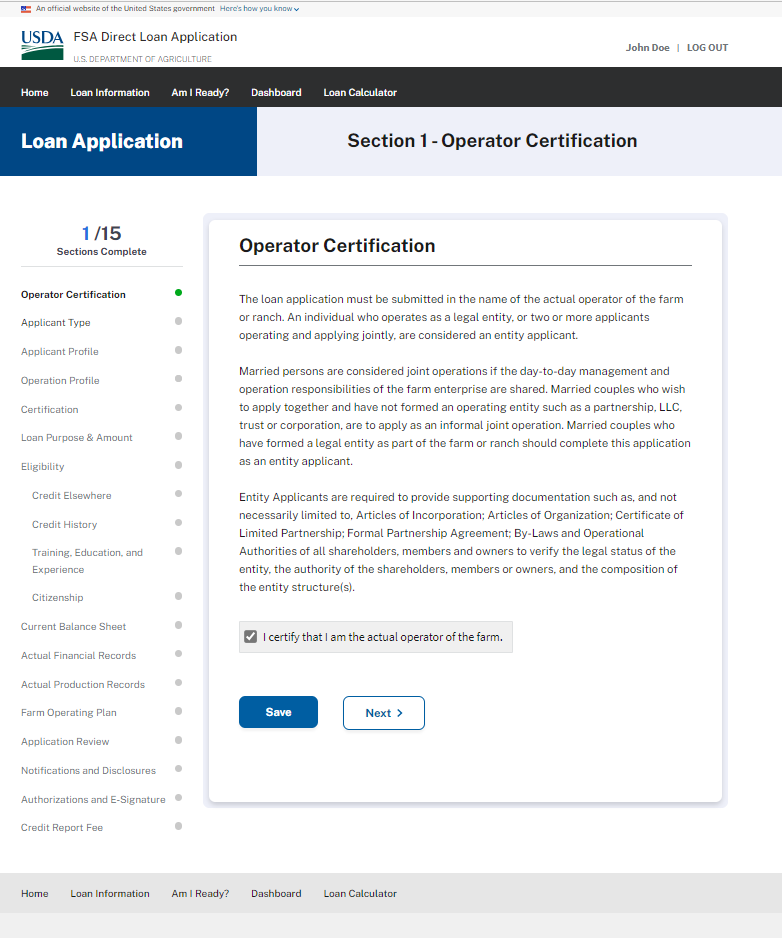Select Operation Profile section in sidebar

click(x=60, y=380)
